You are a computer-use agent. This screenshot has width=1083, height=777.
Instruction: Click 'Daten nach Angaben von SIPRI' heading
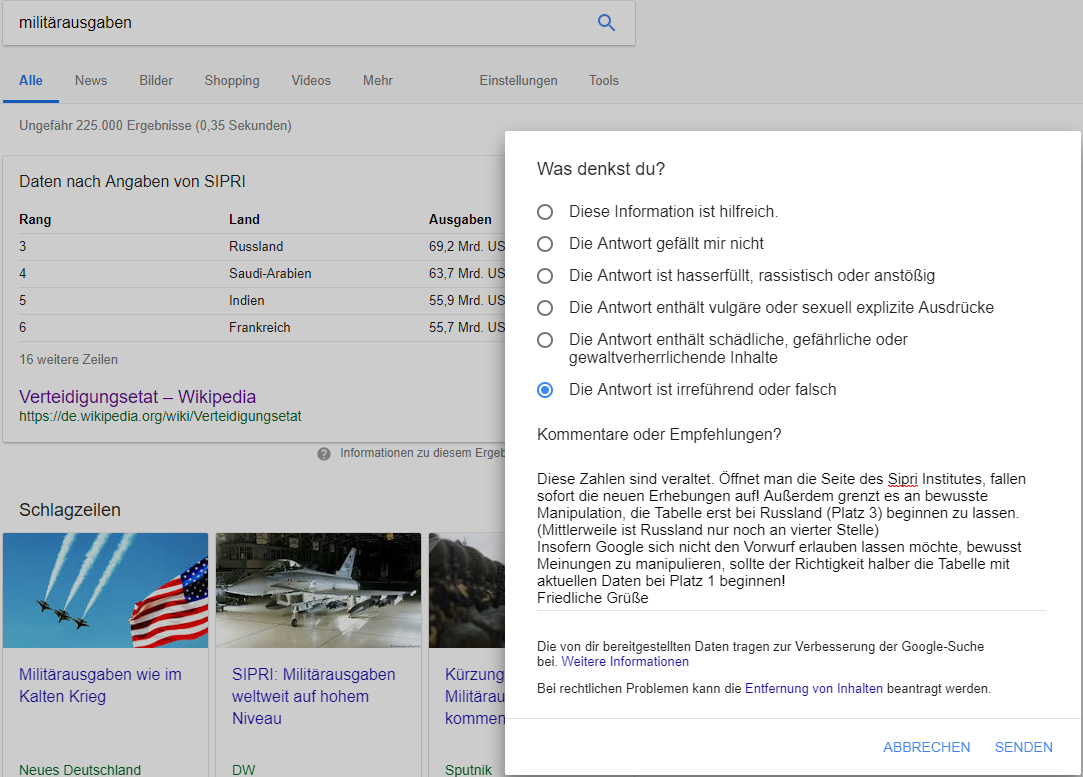coord(133,182)
